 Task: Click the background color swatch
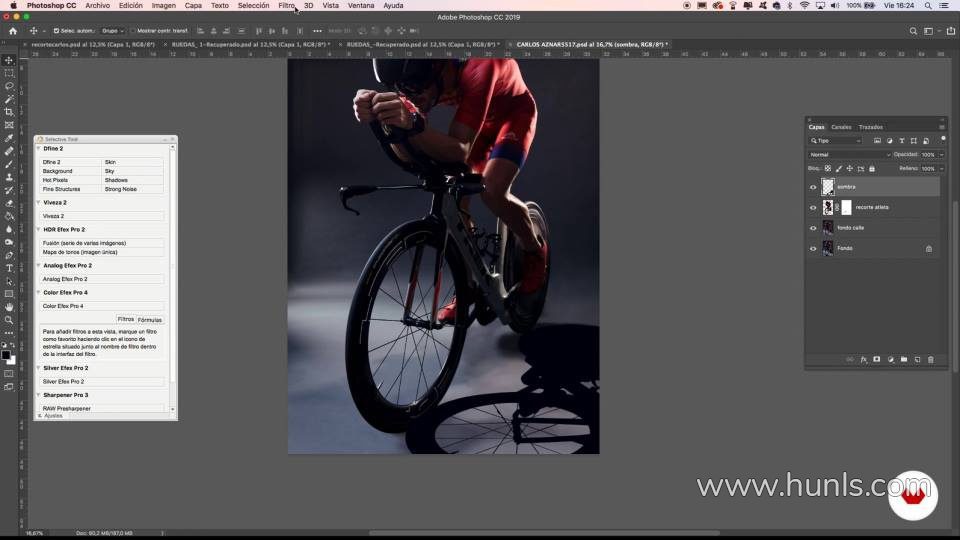[13, 362]
